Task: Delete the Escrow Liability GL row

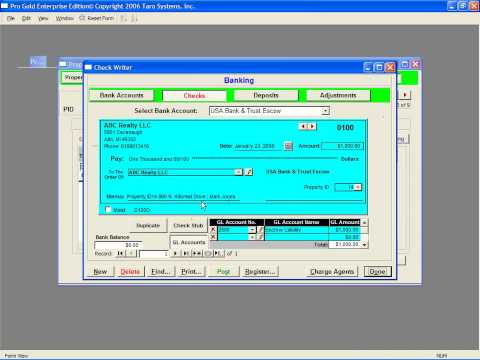Action: tap(213, 230)
